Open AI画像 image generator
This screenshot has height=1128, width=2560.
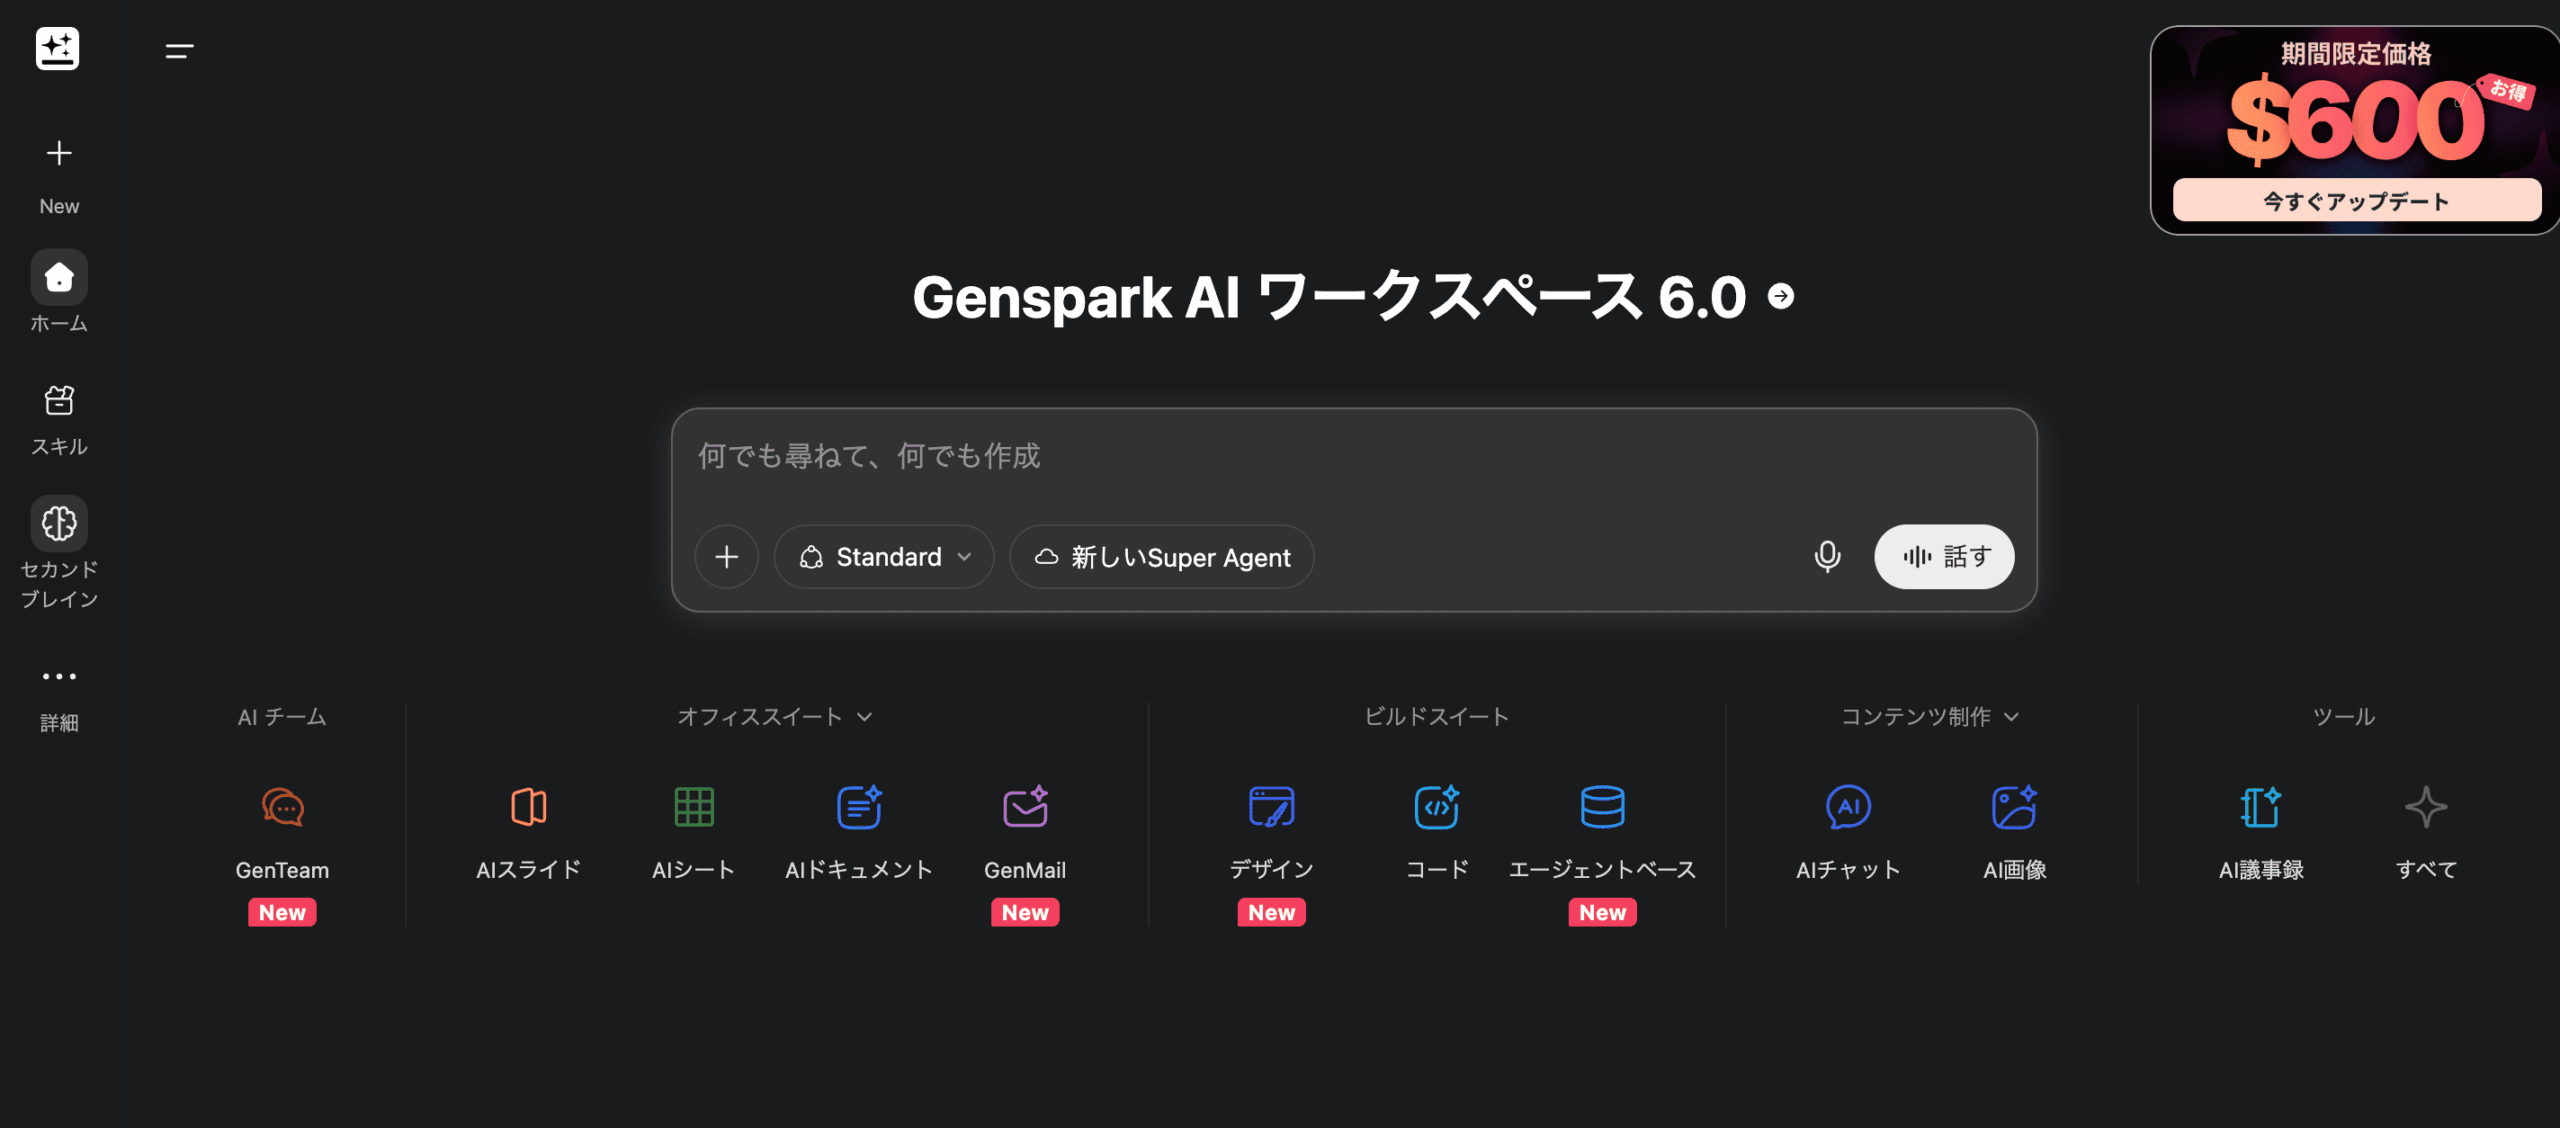2015,832
